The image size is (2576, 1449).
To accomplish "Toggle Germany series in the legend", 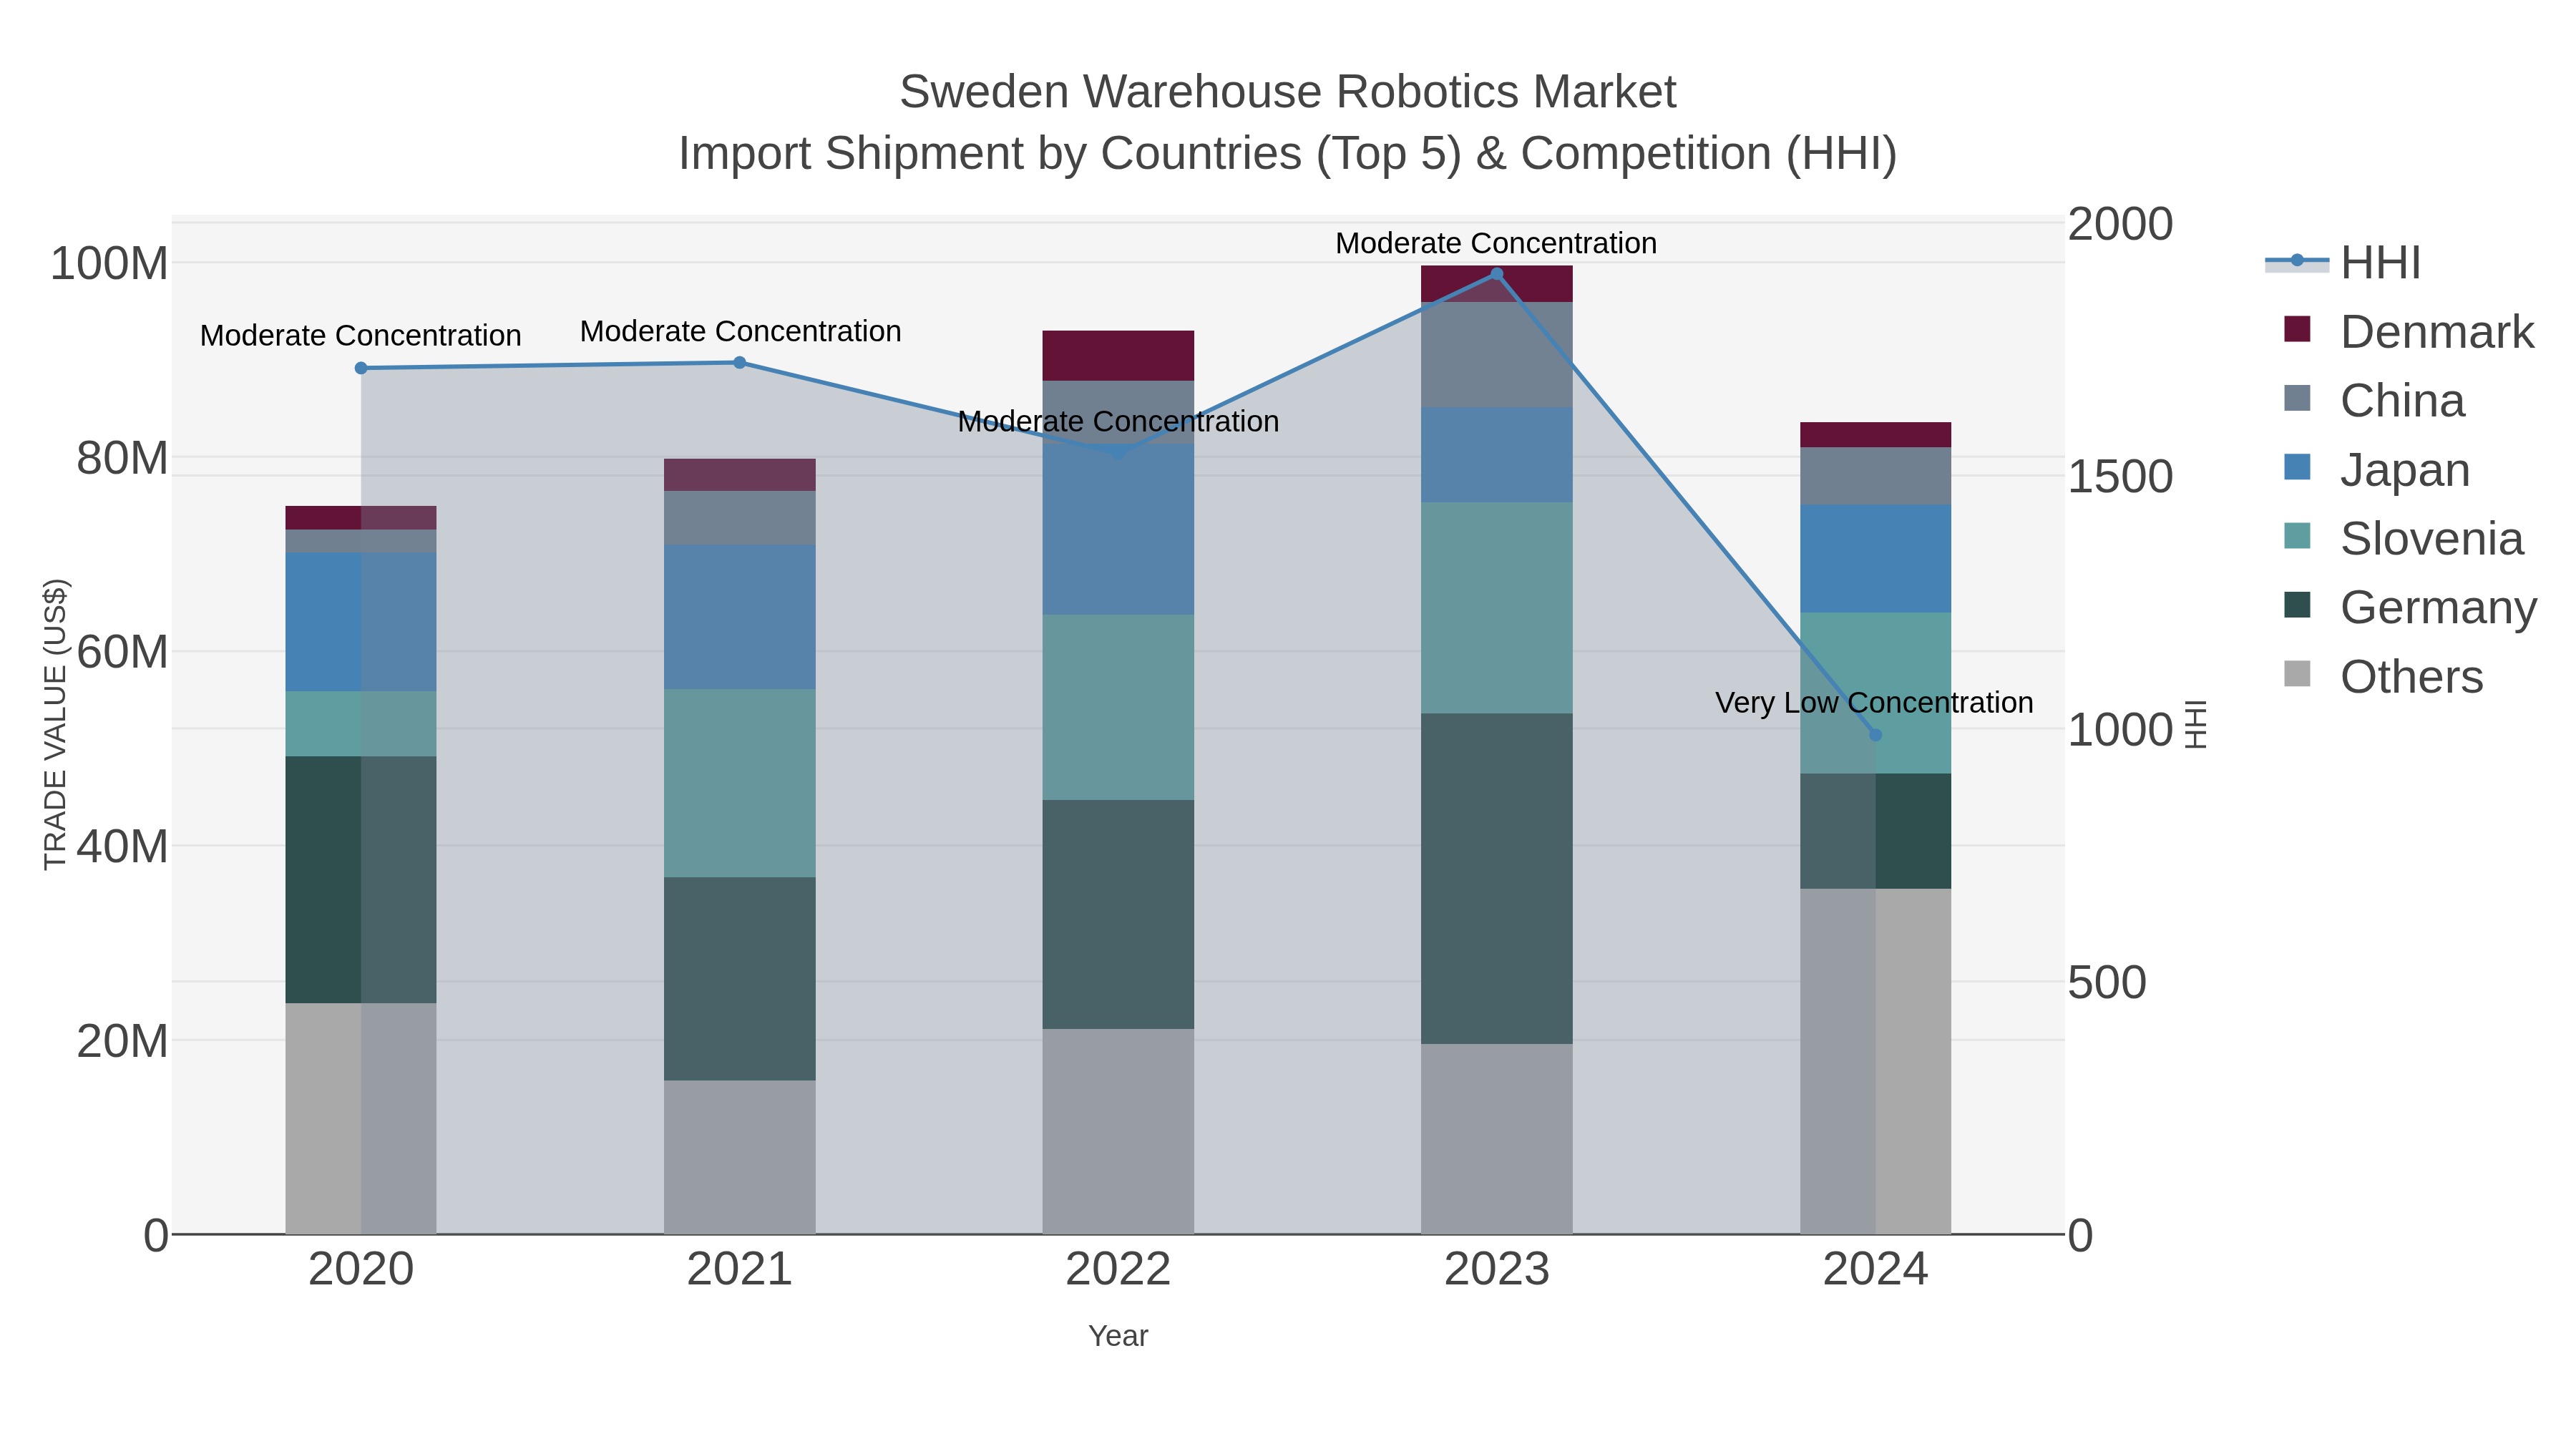I will pyautogui.click(x=2410, y=607).
